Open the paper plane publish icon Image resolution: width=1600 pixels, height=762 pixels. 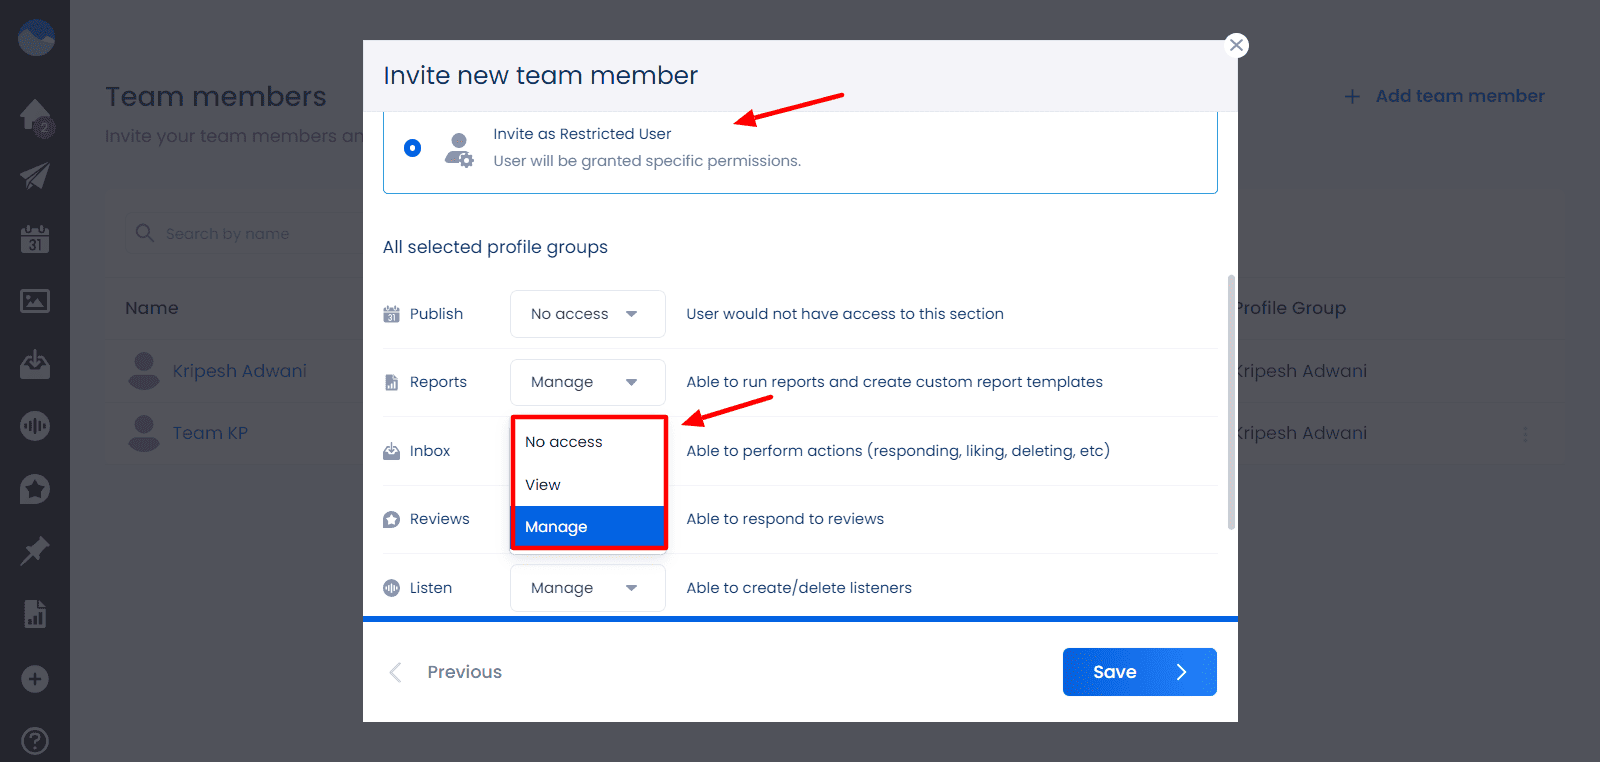click(35, 176)
